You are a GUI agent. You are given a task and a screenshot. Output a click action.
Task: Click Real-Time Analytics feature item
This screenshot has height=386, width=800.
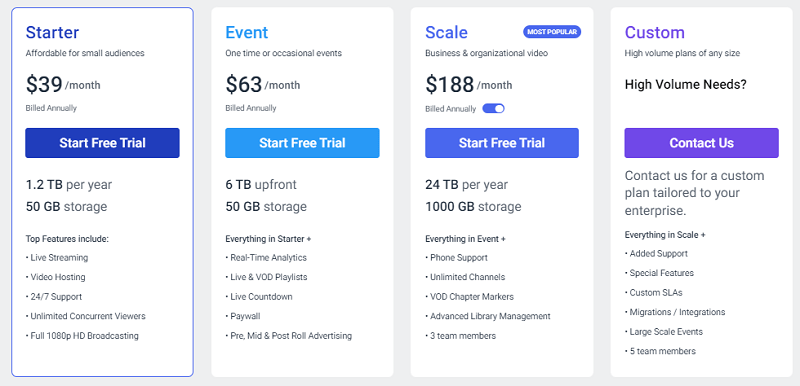tap(266, 258)
